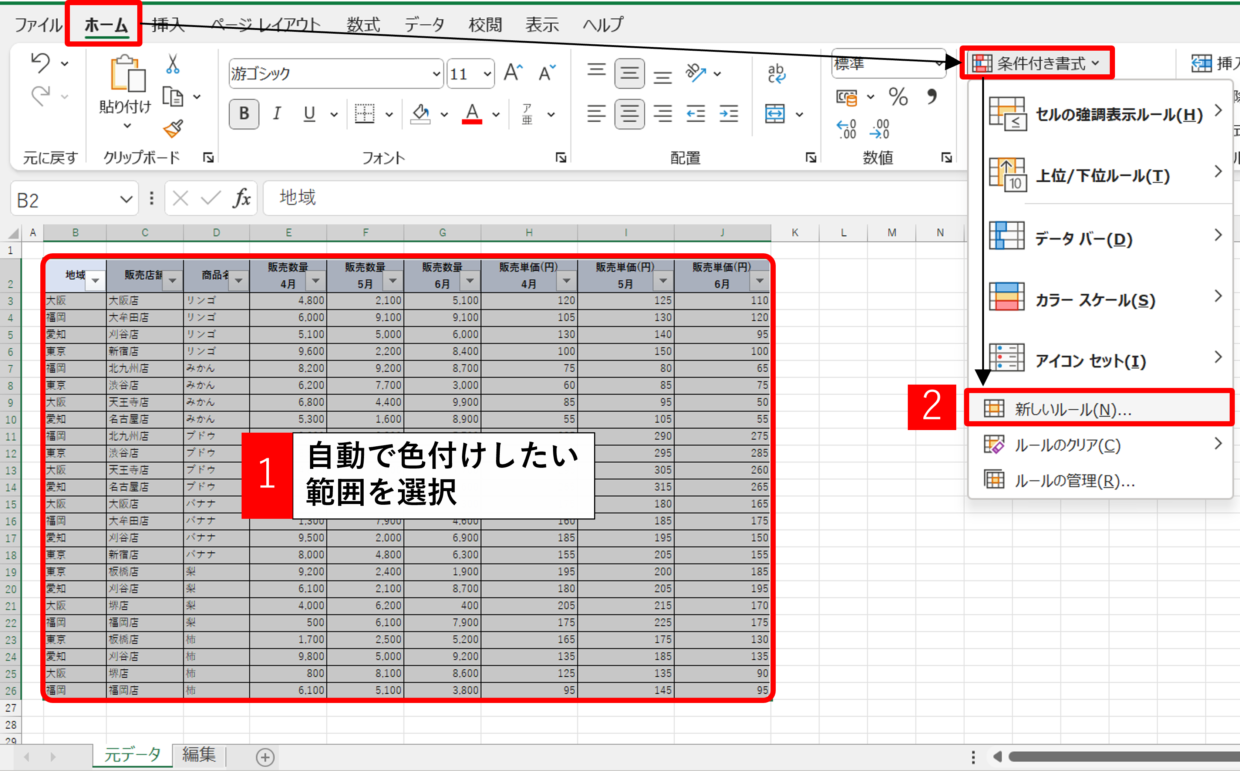The width and height of the screenshot is (1240, 771).
Task: Select the Format Painter brush icon
Action: click(172, 128)
